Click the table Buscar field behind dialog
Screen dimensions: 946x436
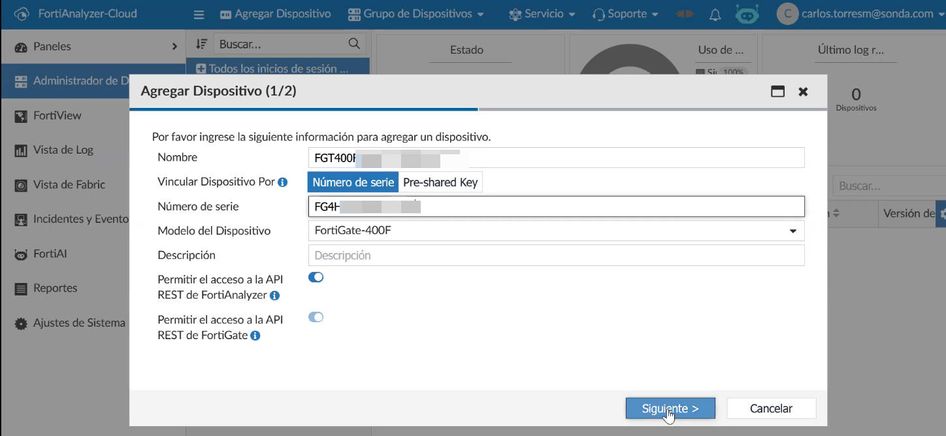pos(888,186)
